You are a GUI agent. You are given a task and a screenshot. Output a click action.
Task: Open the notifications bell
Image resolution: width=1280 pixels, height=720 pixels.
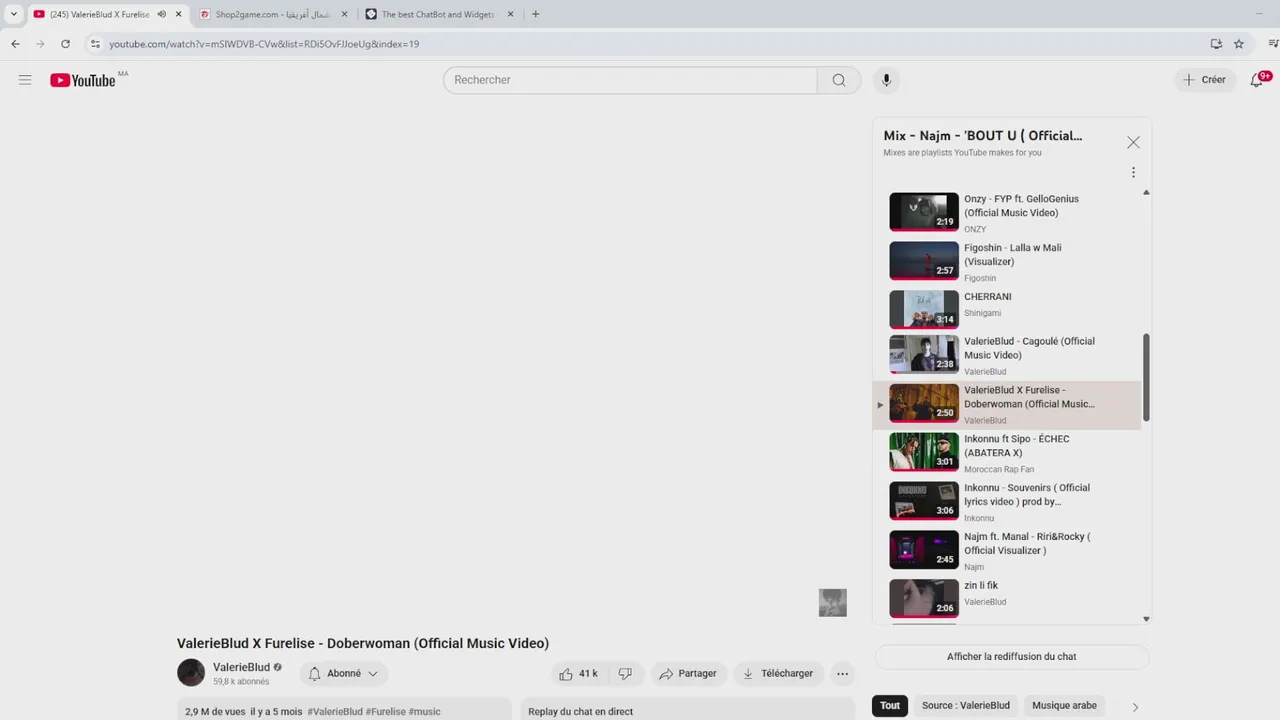[1257, 80]
